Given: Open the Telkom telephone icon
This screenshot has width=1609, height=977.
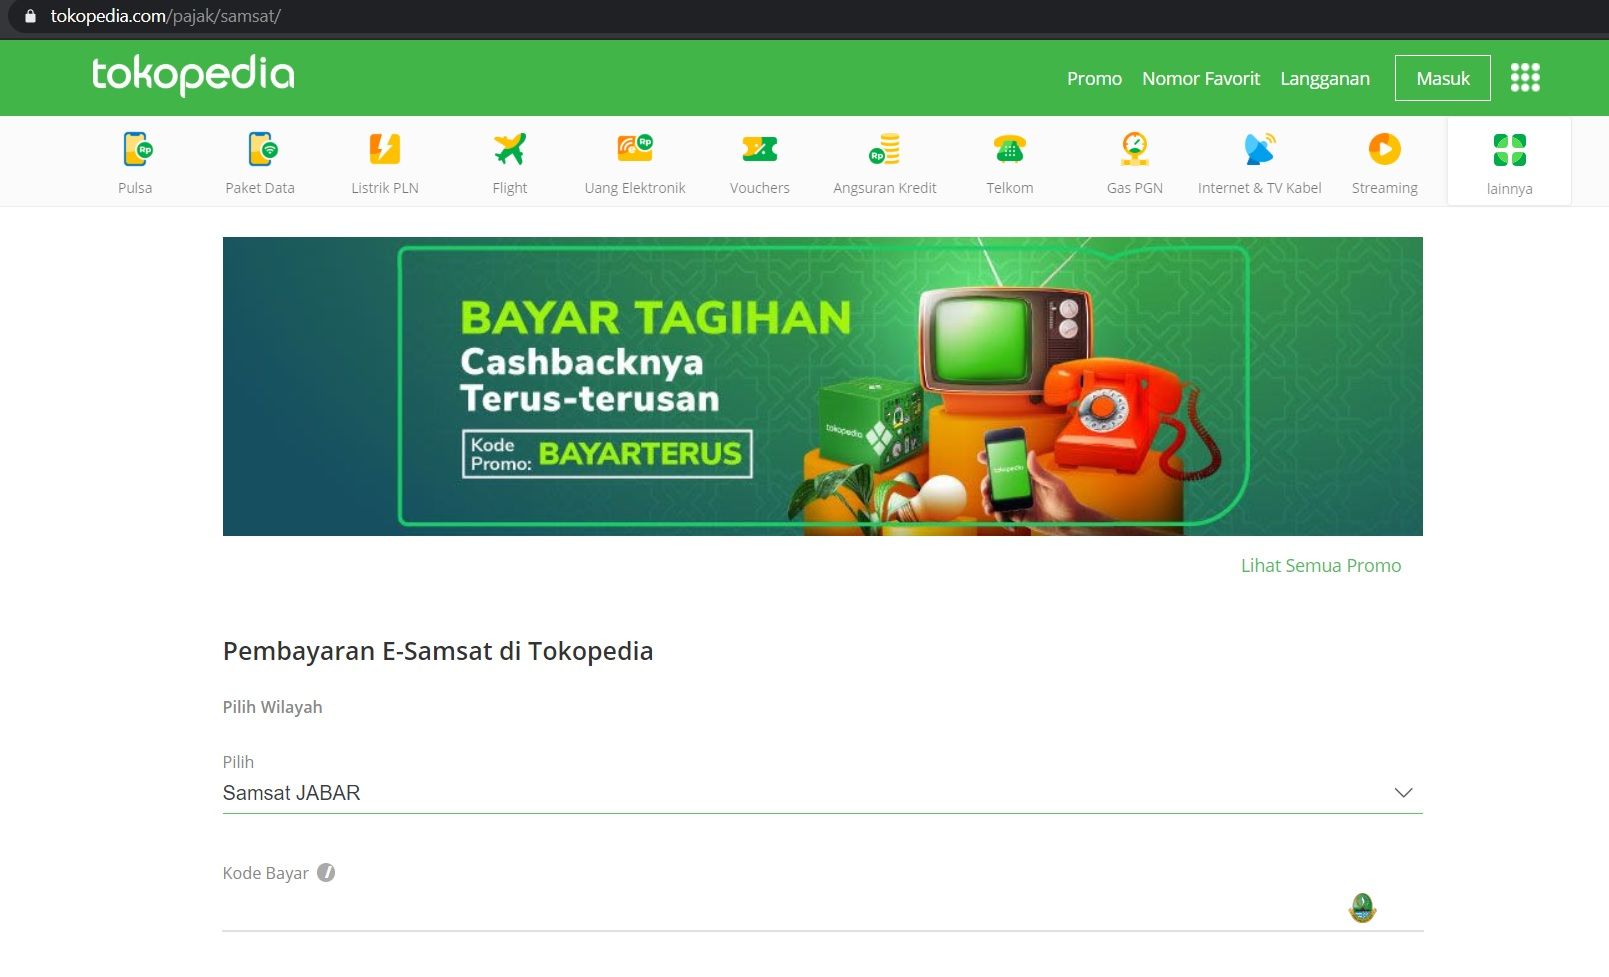Looking at the screenshot, I should pos(1010,149).
